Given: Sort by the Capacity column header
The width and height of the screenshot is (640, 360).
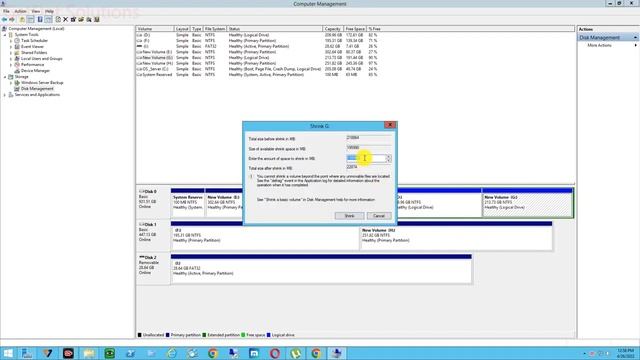Looking at the screenshot, I should pyautogui.click(x=333, y=29).
